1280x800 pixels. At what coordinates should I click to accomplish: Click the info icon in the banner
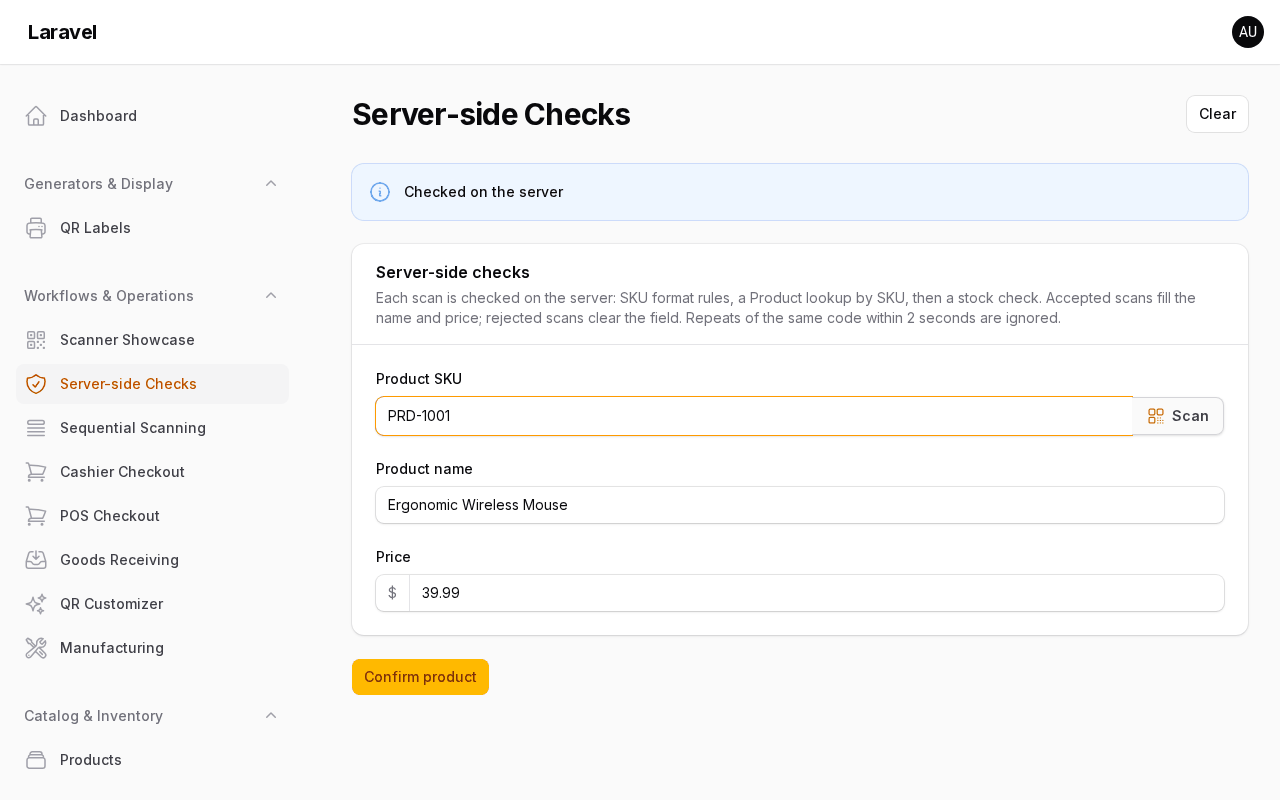point(380,192)
